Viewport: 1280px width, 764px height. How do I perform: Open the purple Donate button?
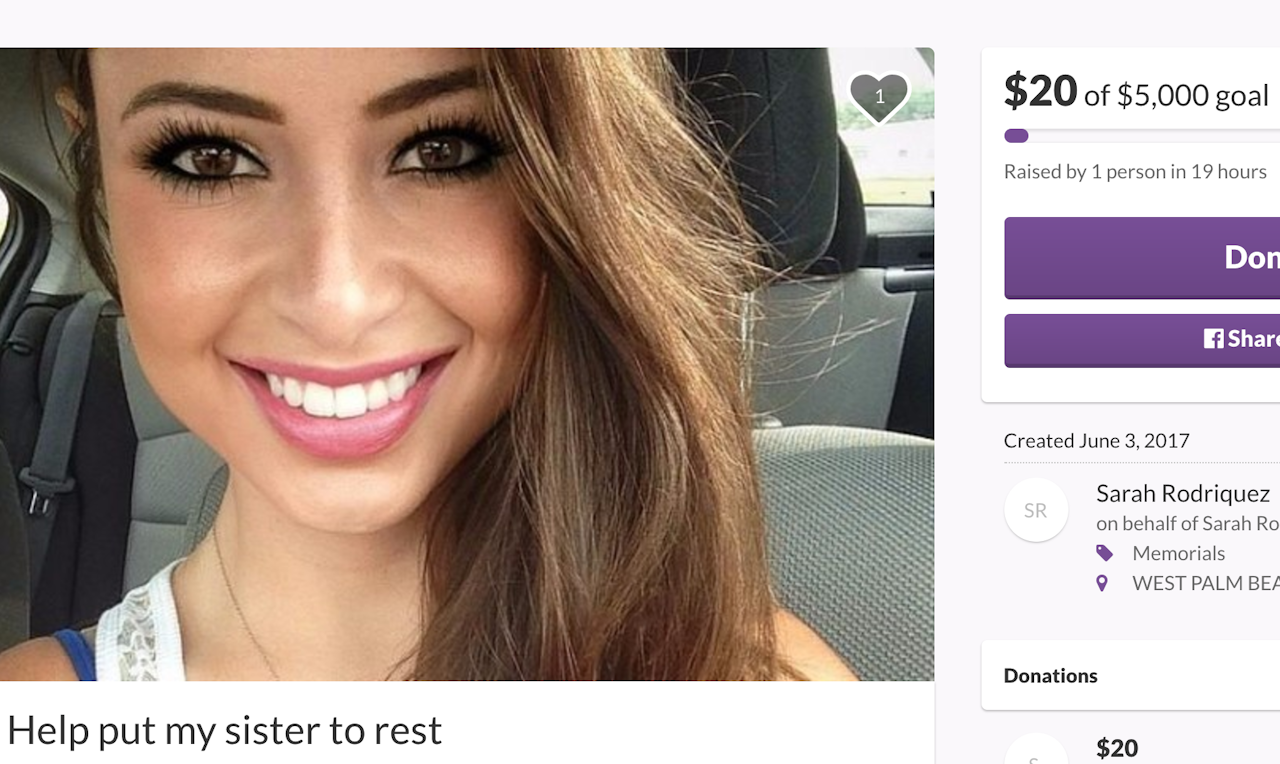click(1142, 258)
